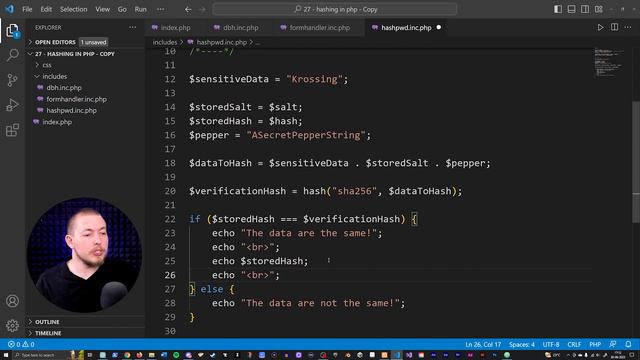Toggle the primary side bar visibility
Viewport: 640px width, 360px height.
tap(558, 9)
